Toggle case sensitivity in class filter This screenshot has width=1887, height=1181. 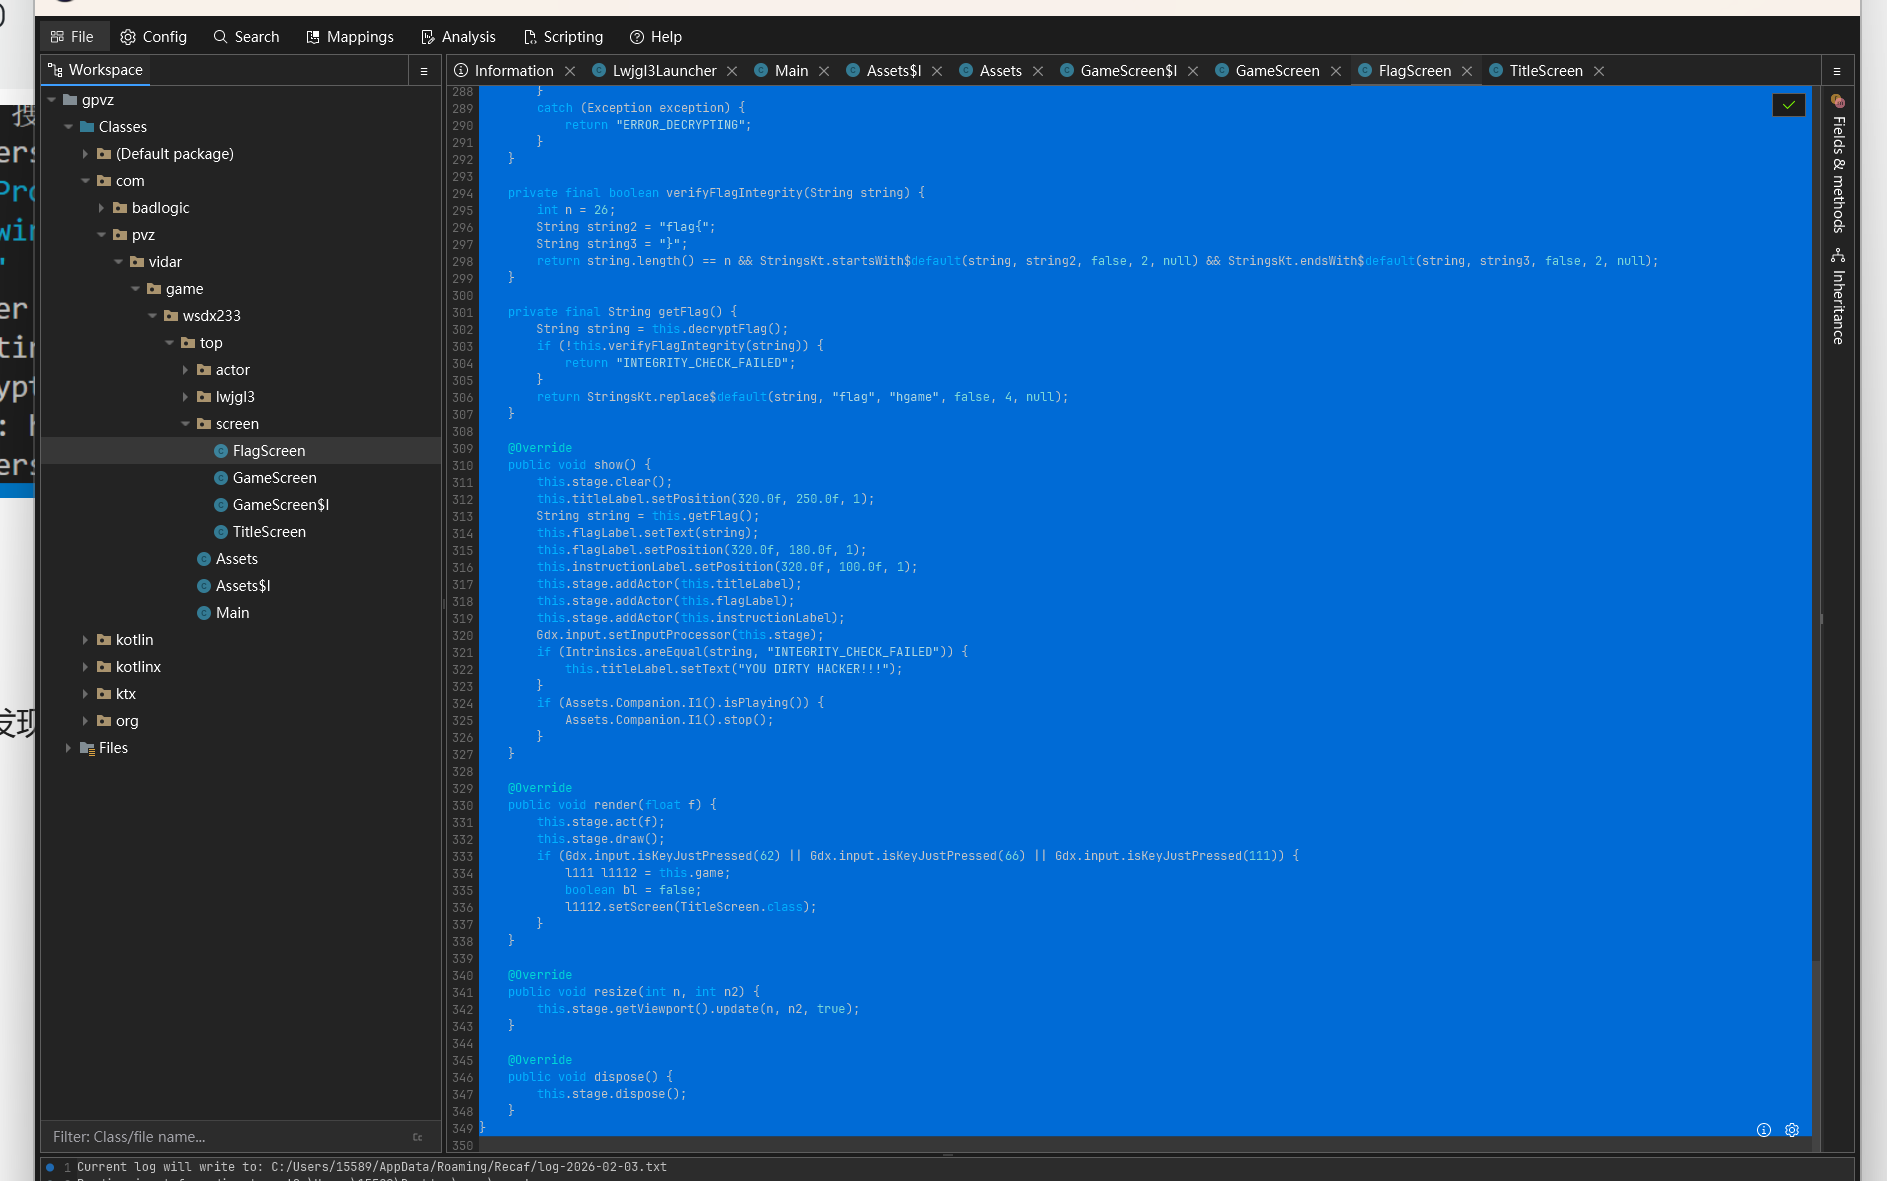(x=418, y=1137)
